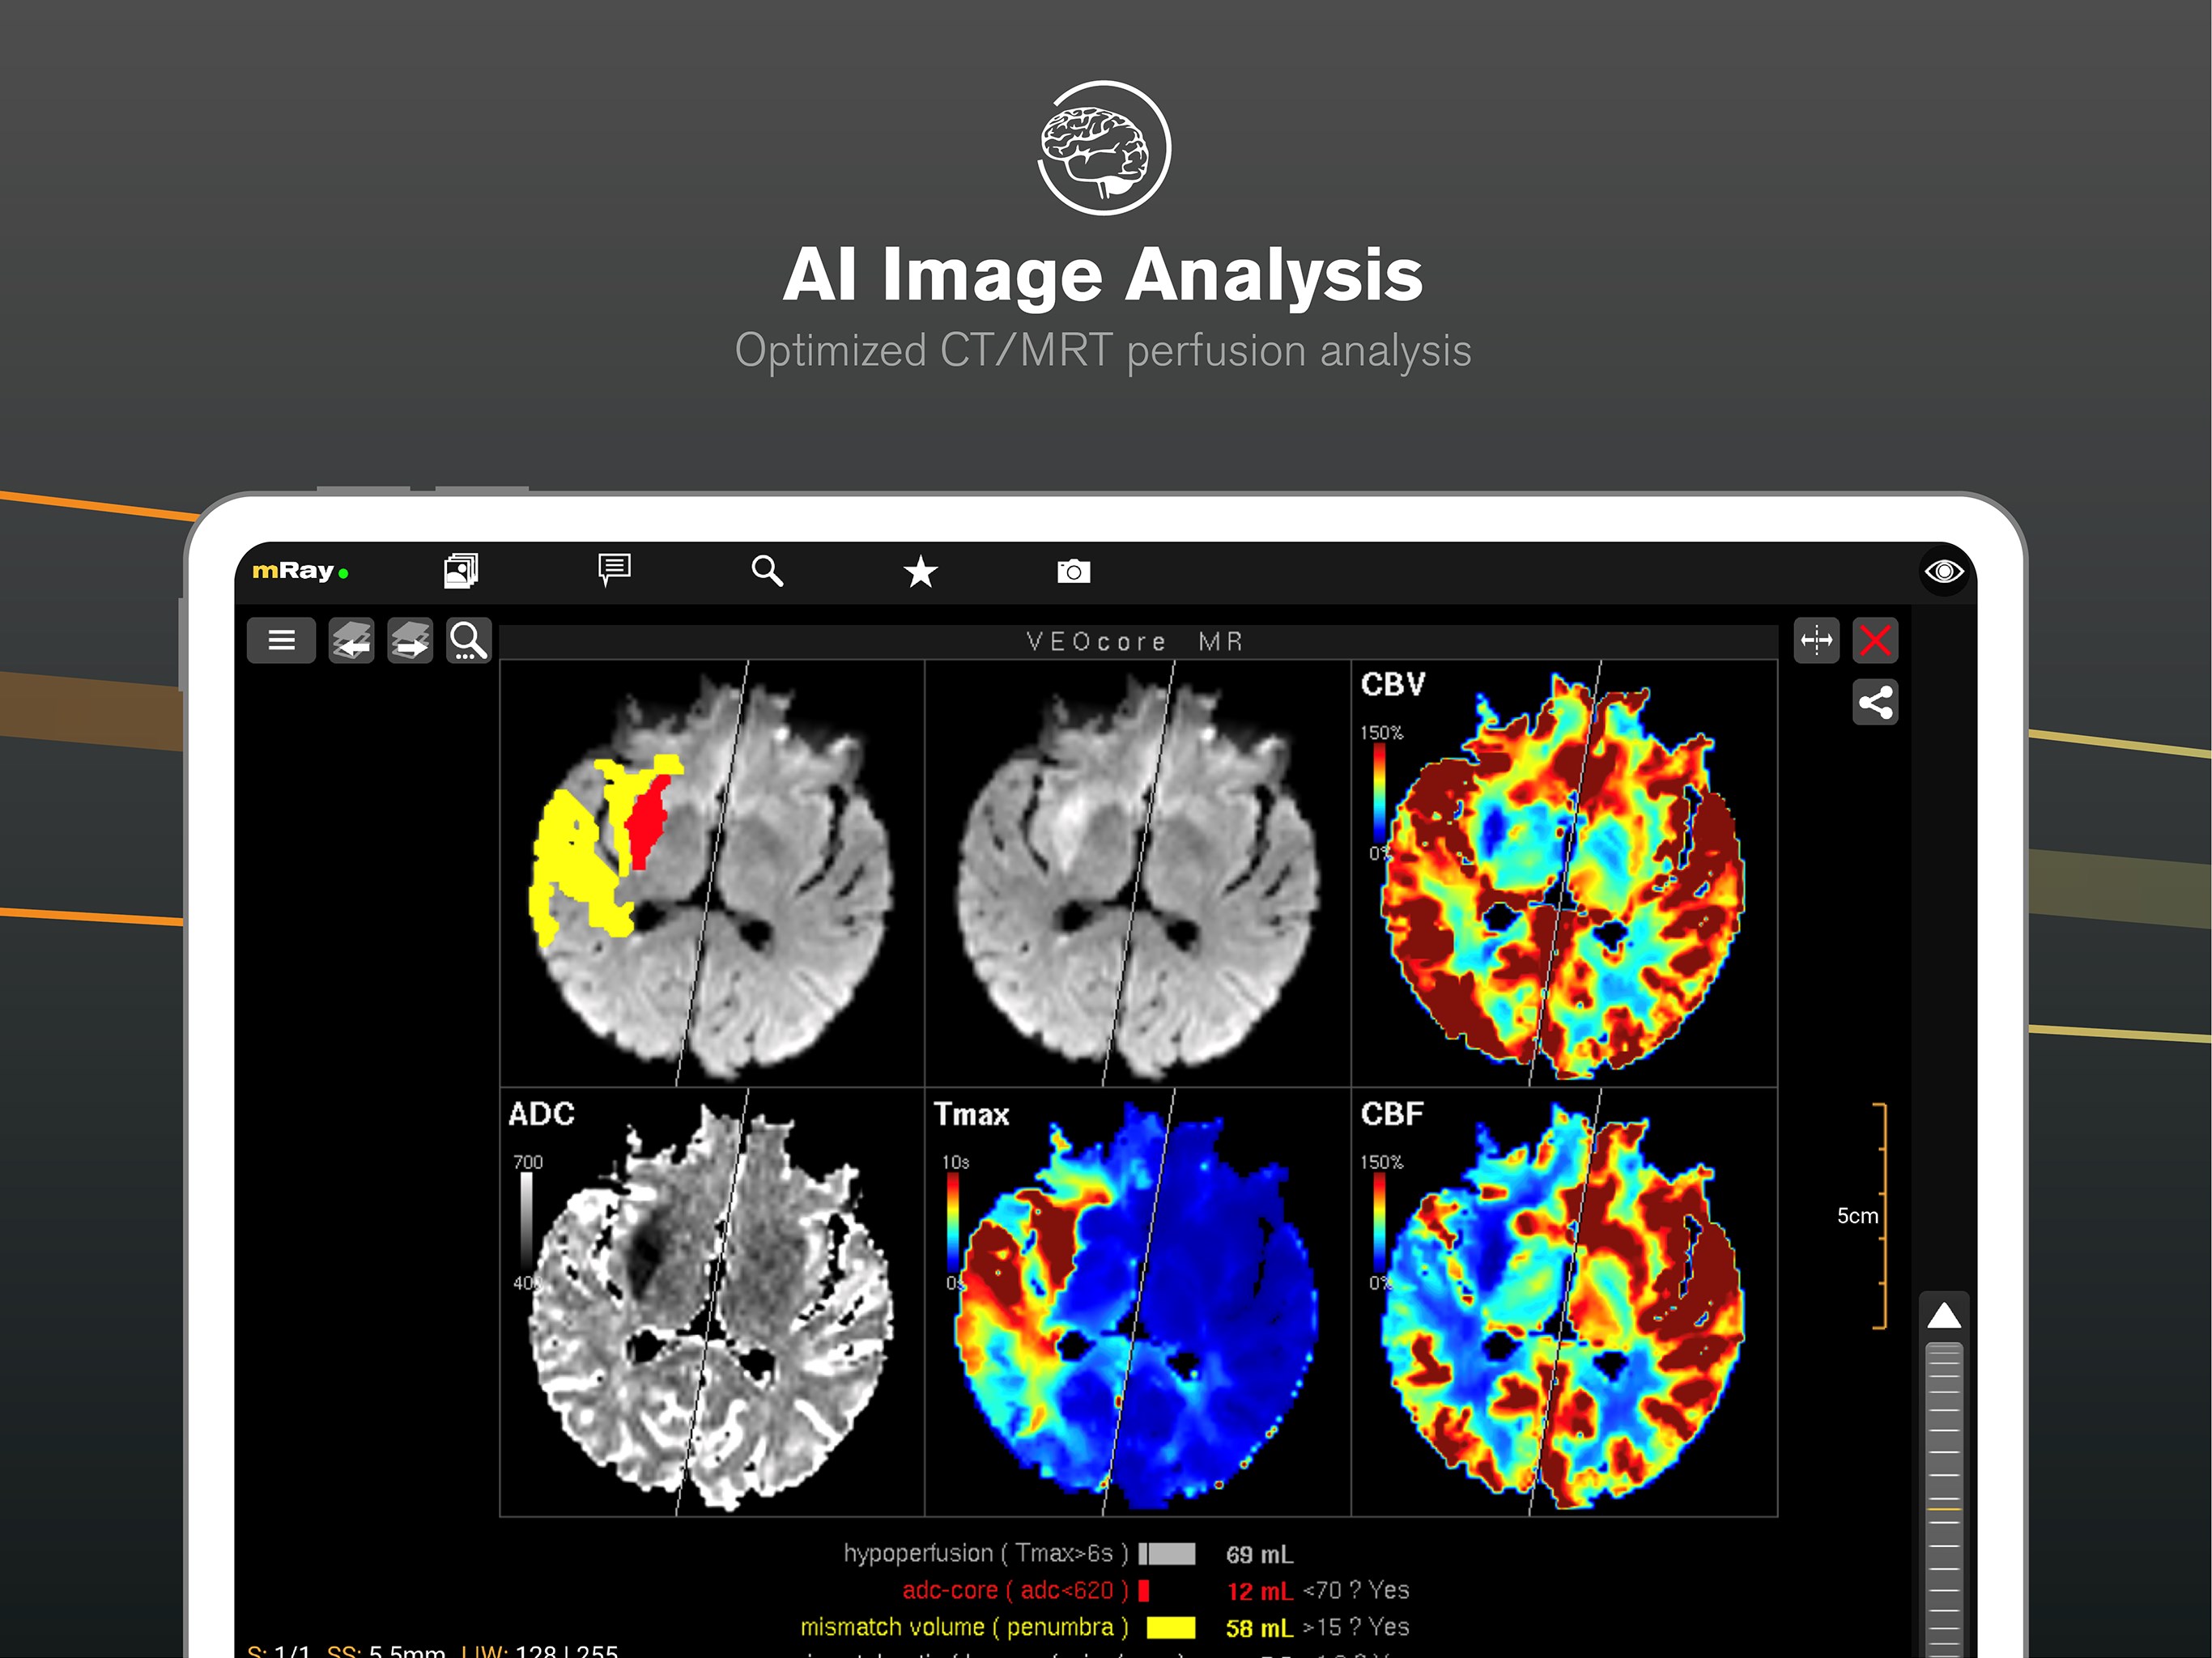The image size is (2212, 1658).
Task: Go to the previous image stack
Action: pyautogui.click(x=351, y=640)
